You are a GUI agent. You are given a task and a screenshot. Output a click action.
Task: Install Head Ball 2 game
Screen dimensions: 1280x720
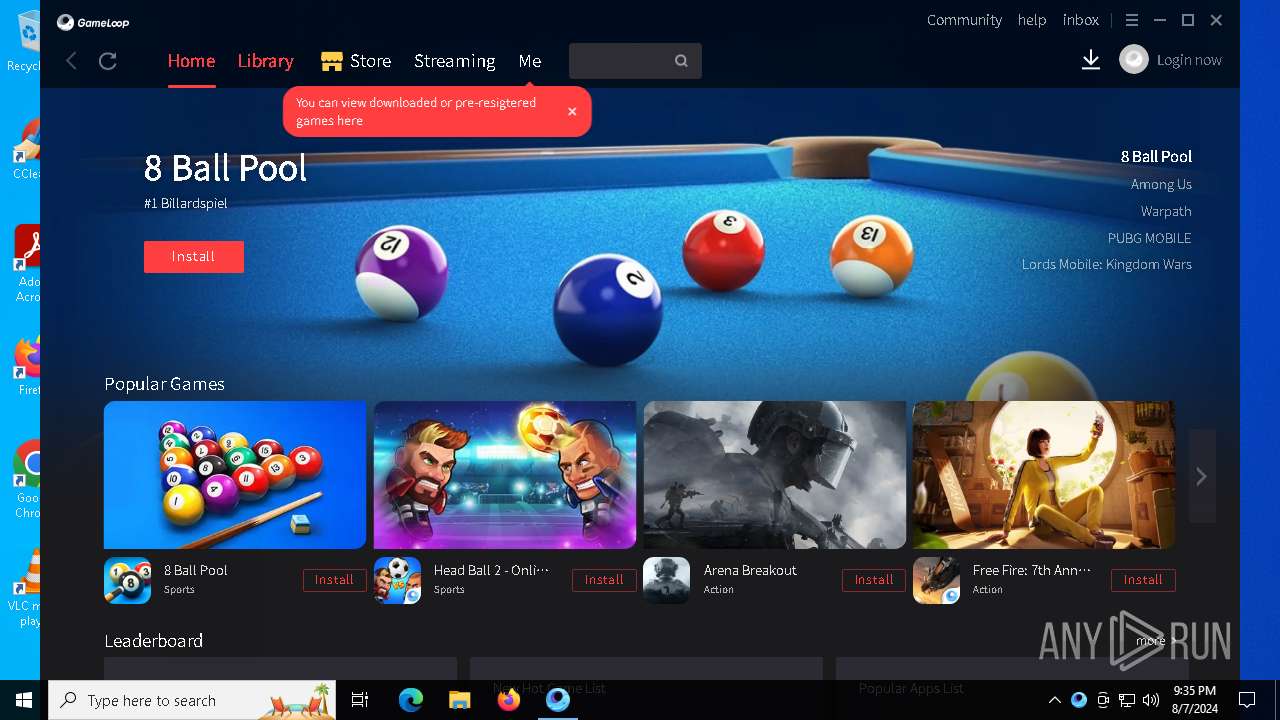tap(604, 580)
